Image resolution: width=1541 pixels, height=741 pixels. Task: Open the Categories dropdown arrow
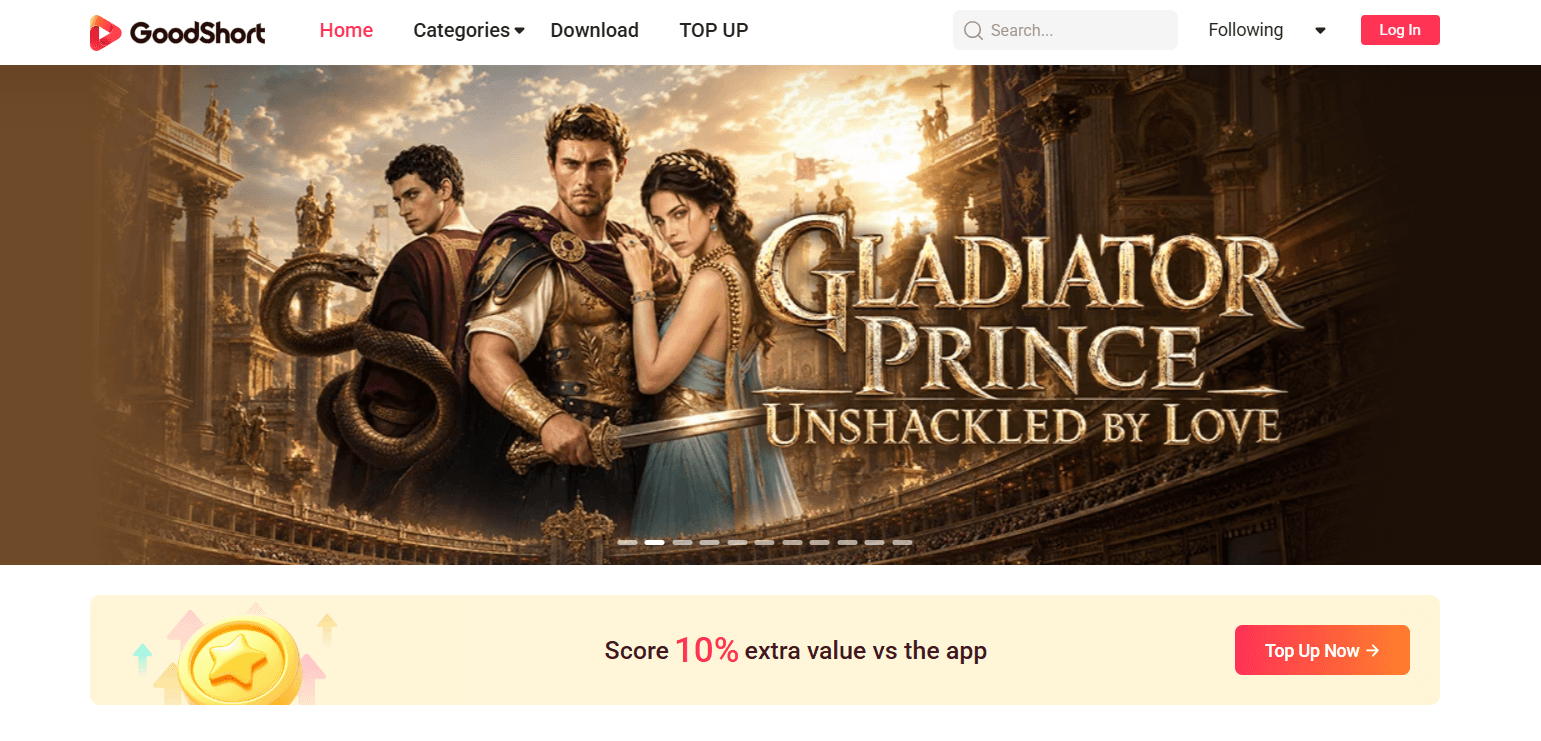point(519,31)
